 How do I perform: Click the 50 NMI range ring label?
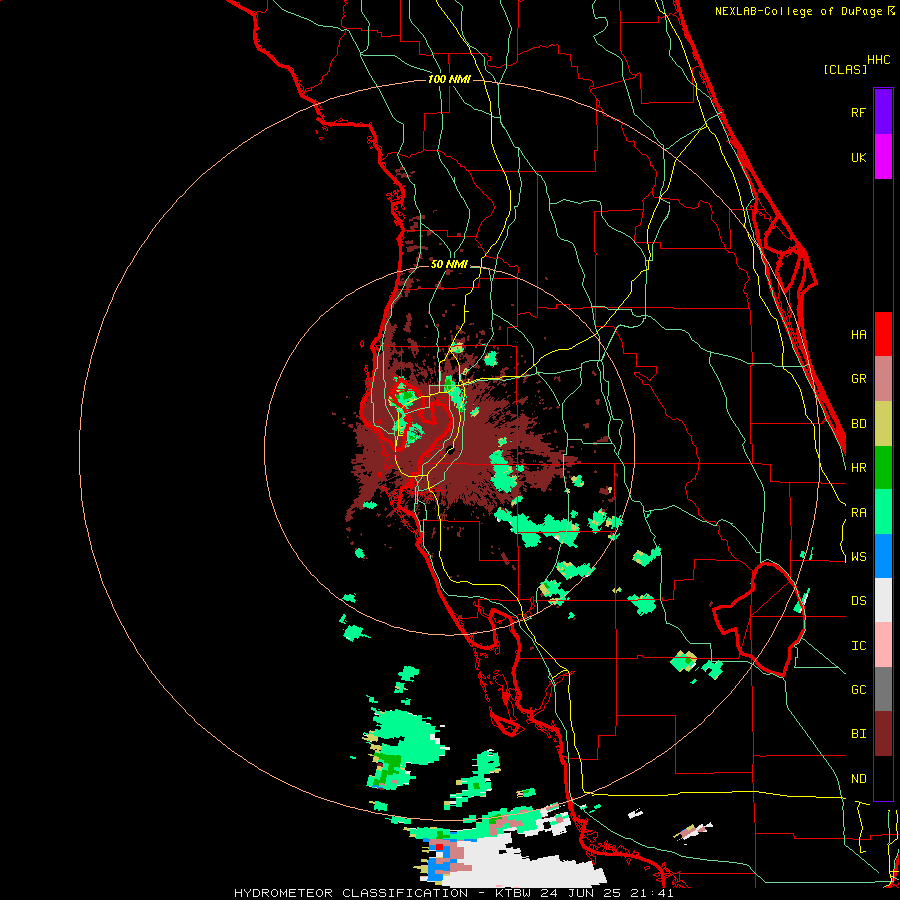(449, 265)
